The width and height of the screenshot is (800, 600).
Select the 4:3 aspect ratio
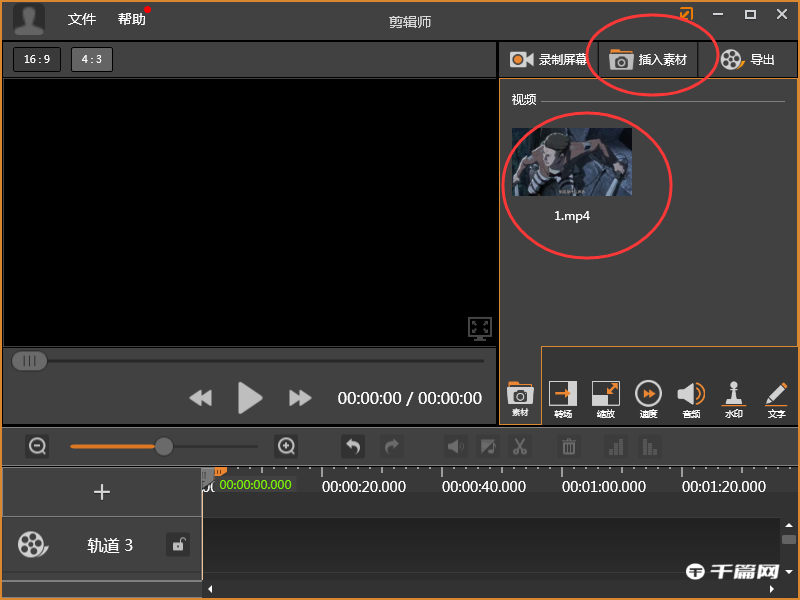point(92,59)
